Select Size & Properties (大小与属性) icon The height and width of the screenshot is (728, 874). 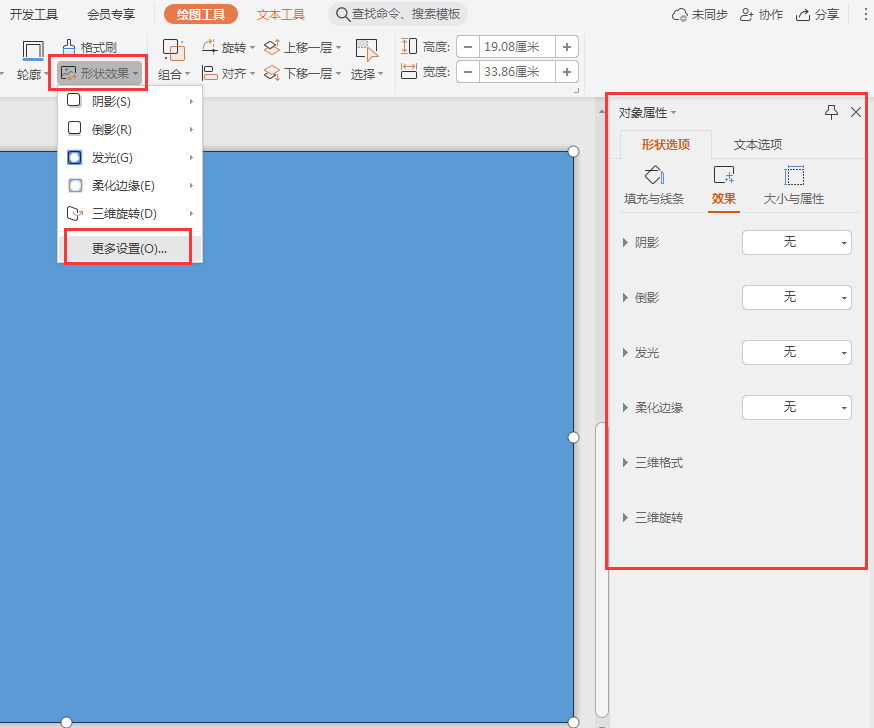[794, 175]
